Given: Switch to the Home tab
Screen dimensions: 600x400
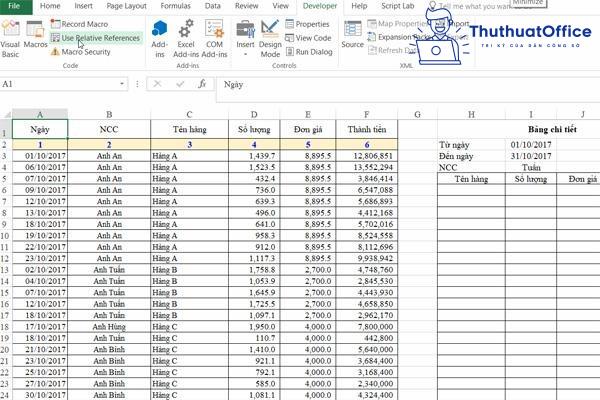Looking at the screenshot, I should [x=50, y=6].
